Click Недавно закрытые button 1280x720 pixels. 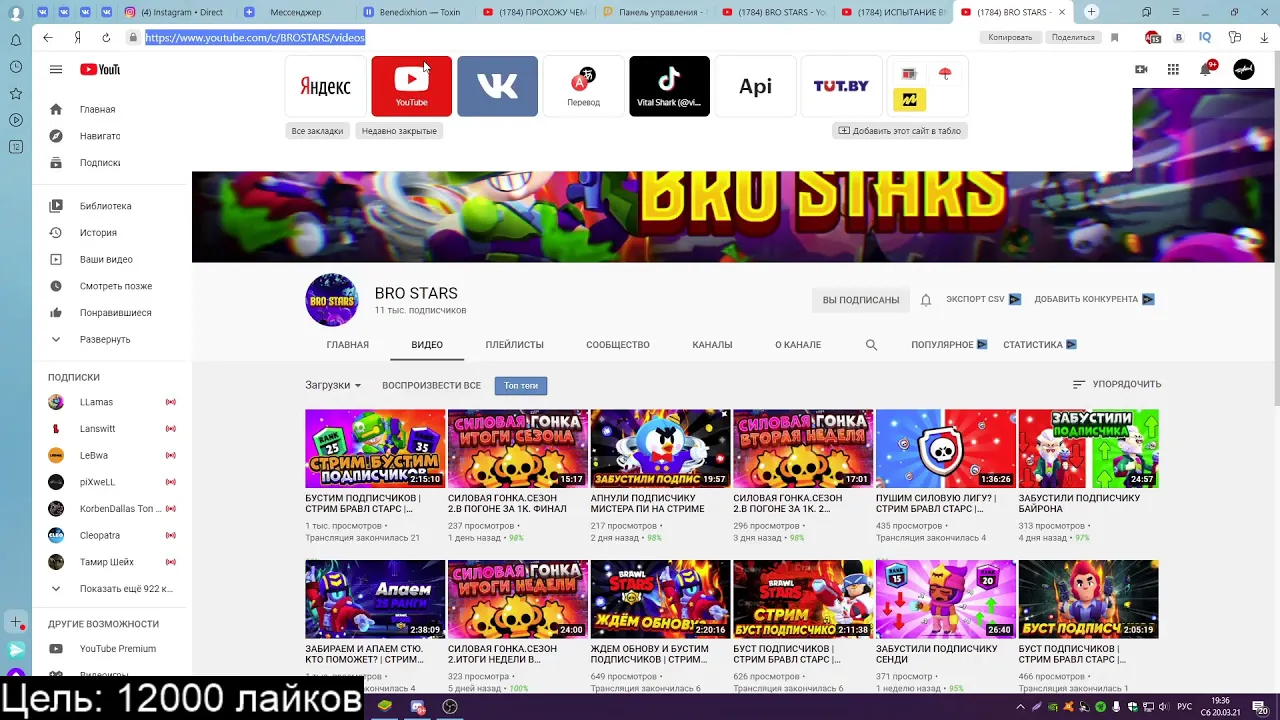(399, 131)
